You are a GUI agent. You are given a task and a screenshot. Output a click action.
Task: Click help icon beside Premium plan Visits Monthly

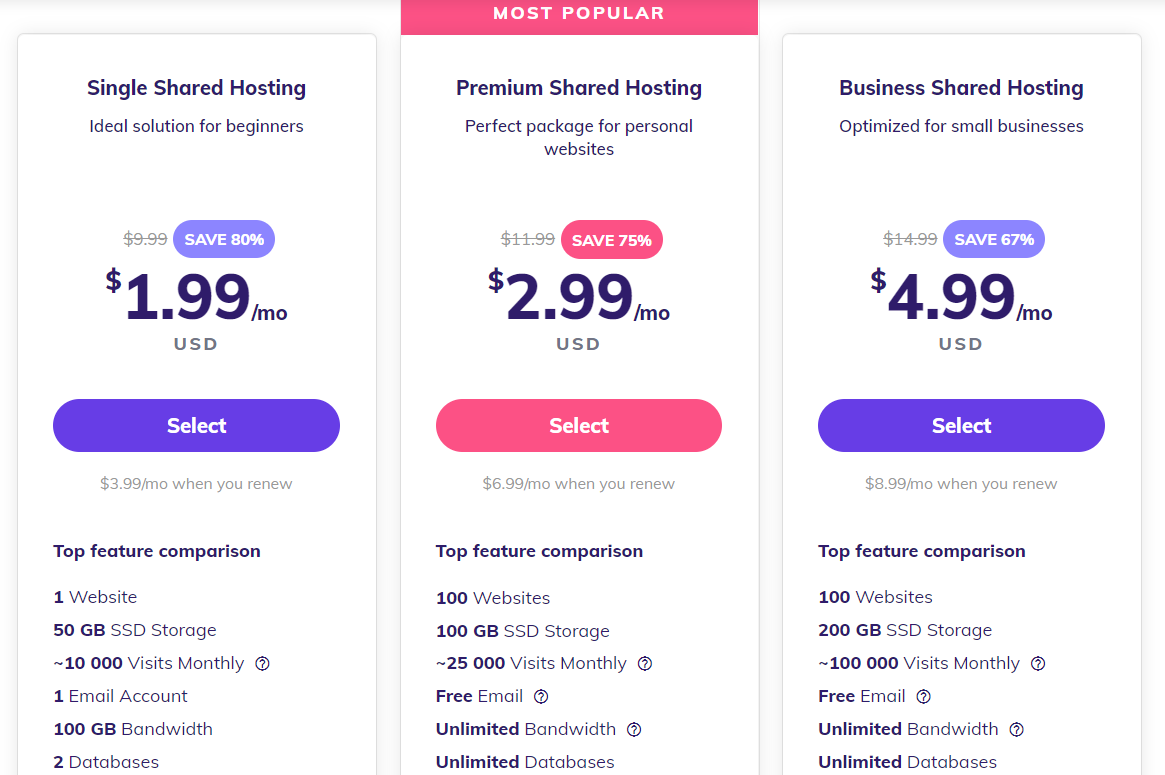(645, 663)
